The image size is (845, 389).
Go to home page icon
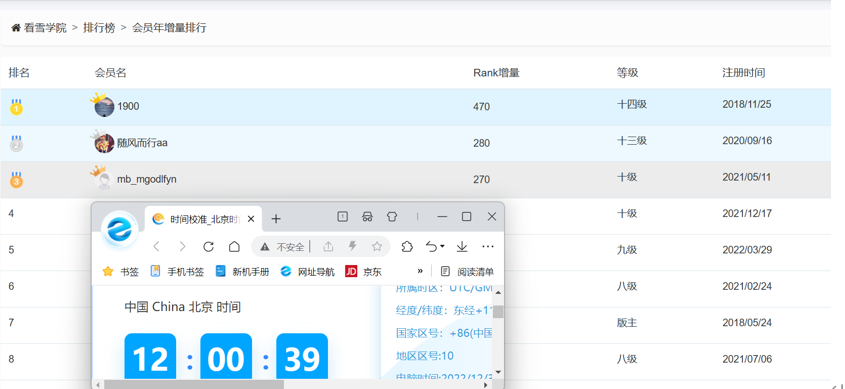pyautogui.click(x=234, y=247)
